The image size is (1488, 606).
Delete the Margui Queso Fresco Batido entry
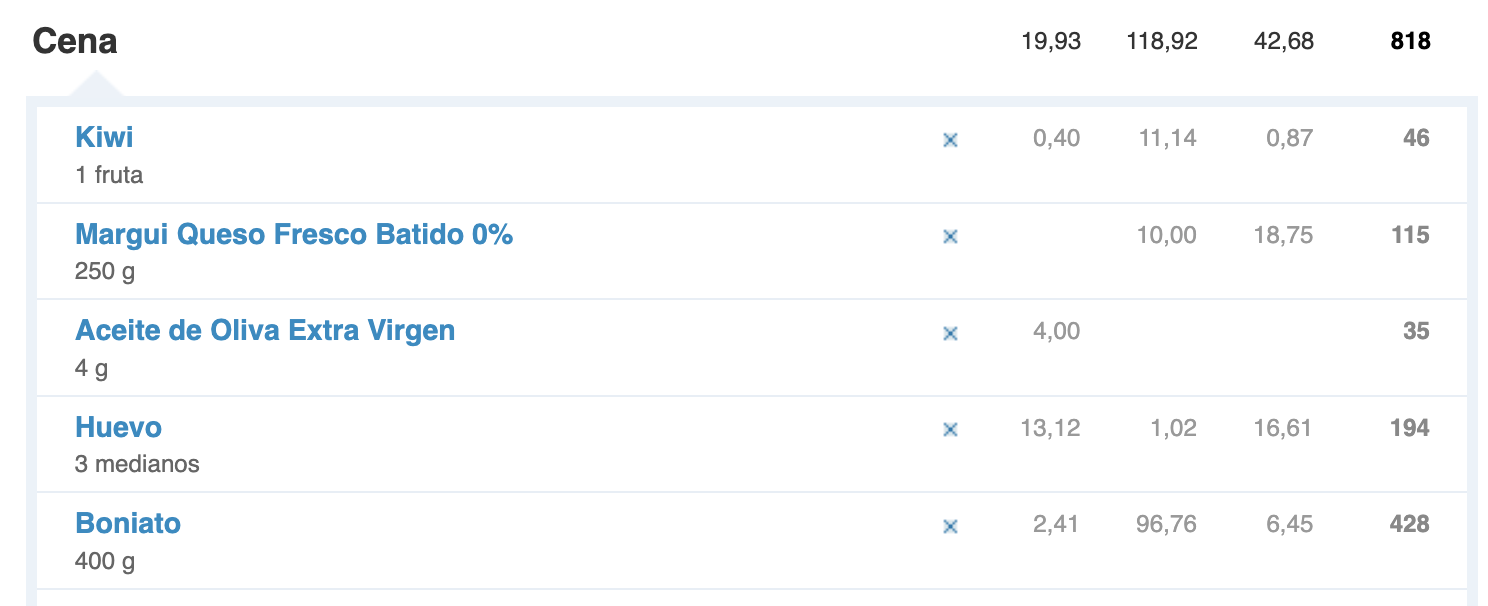click(x=950, y=237)
